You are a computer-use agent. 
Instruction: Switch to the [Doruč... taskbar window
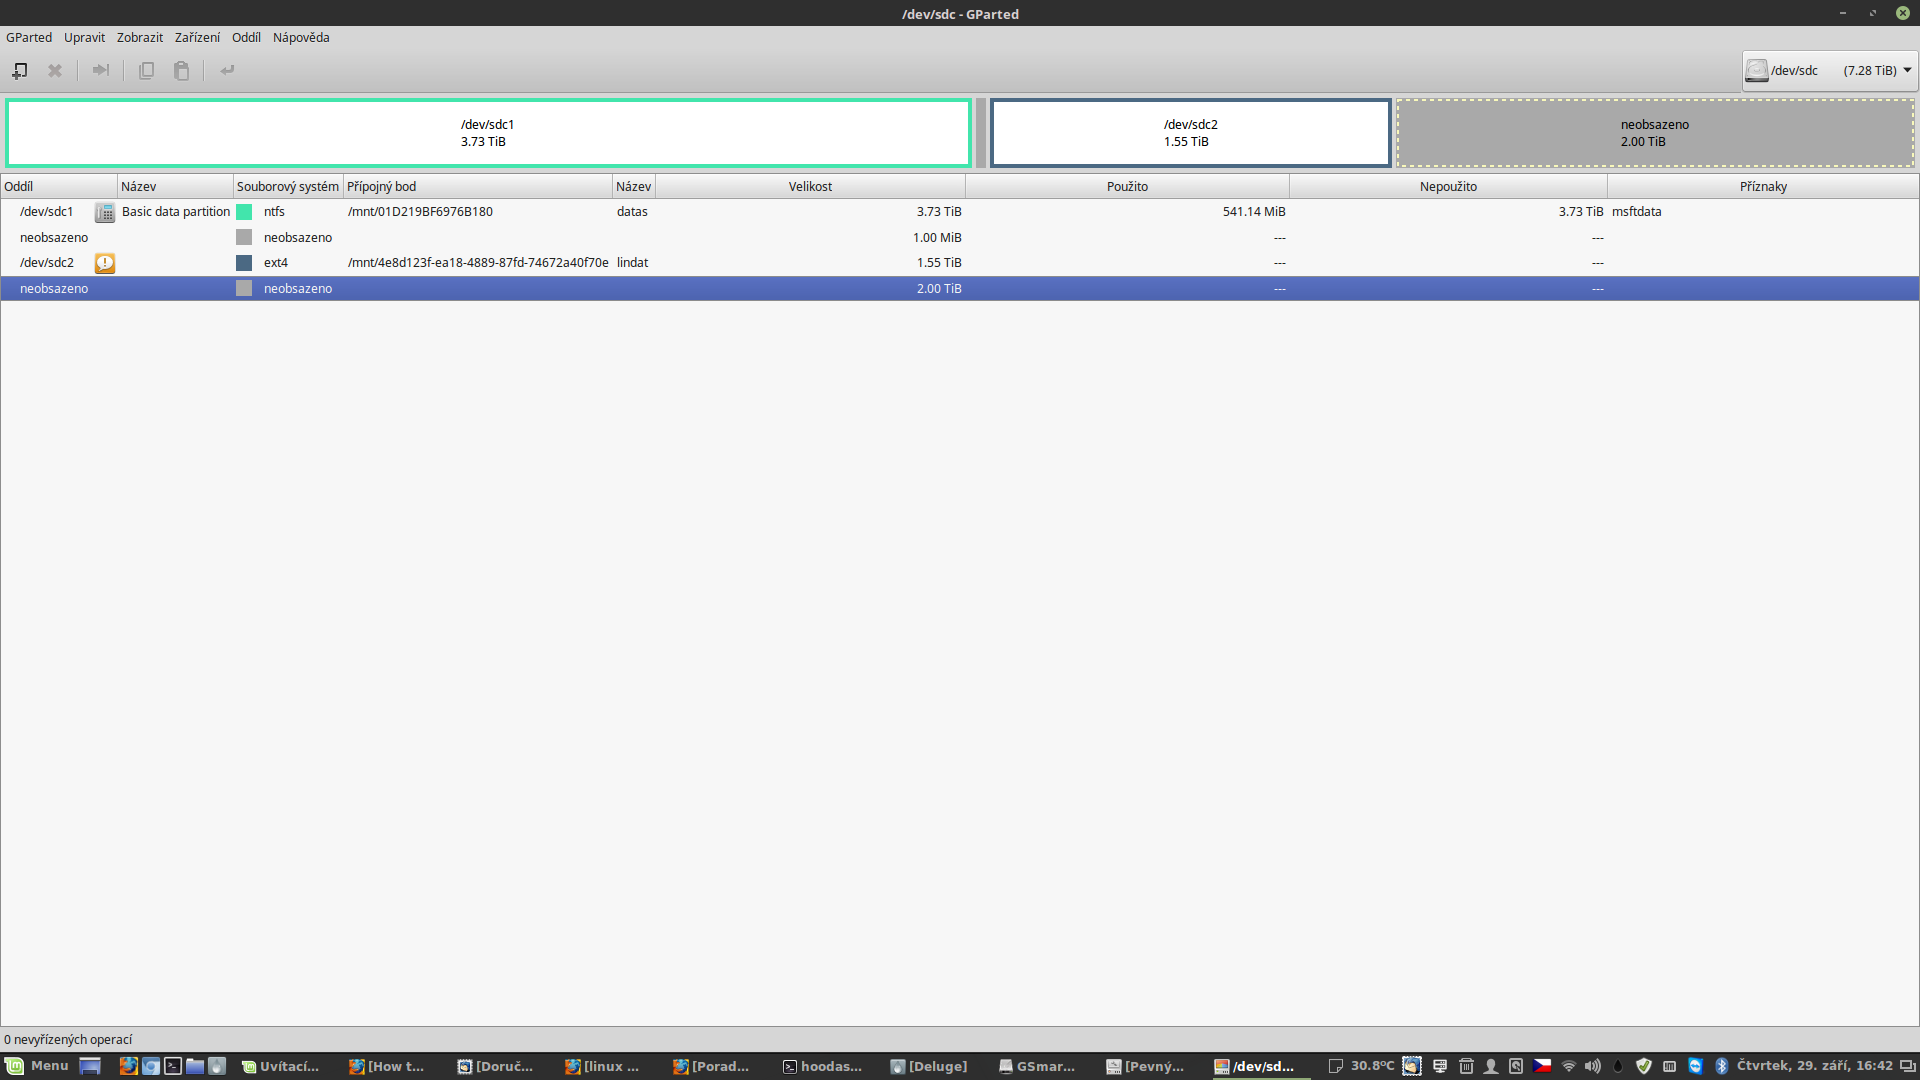click(x=496, y=1066)
